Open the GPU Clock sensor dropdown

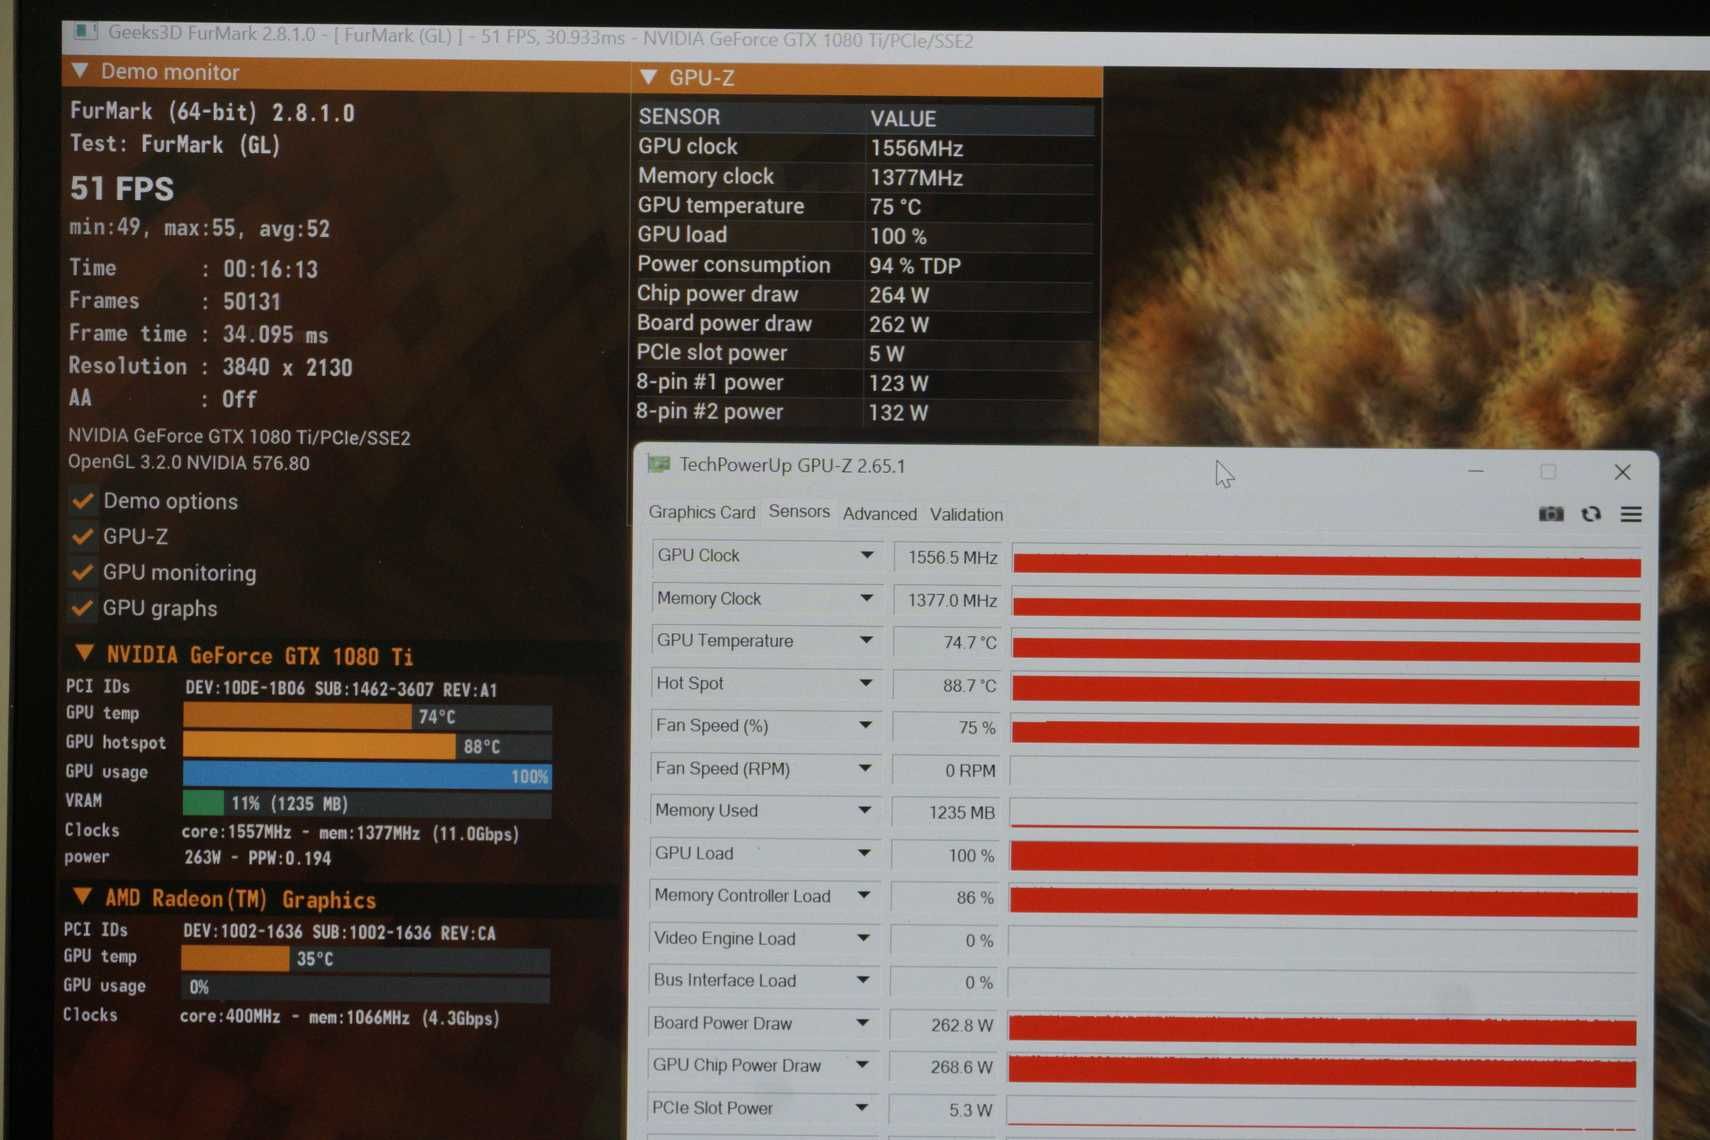[x=867, y=555]
